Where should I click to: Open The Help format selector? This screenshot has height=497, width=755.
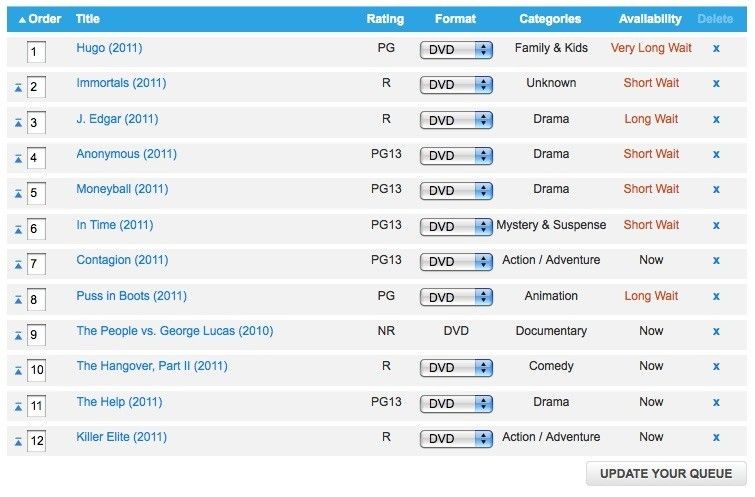456,404
